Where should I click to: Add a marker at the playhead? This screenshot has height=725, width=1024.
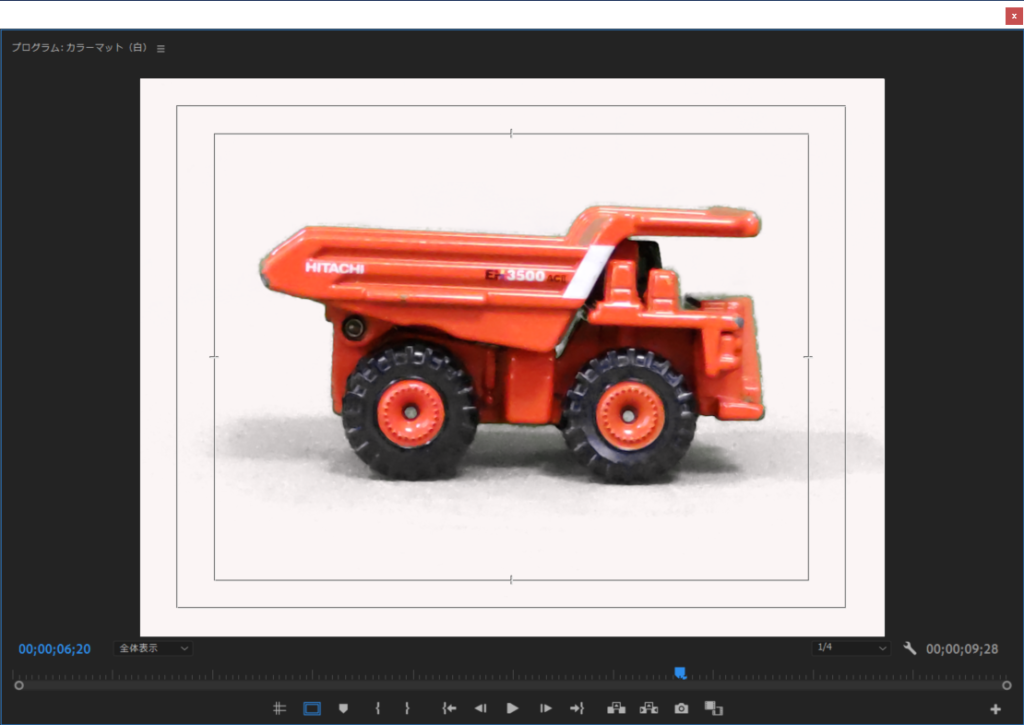(x=344, y=708)
